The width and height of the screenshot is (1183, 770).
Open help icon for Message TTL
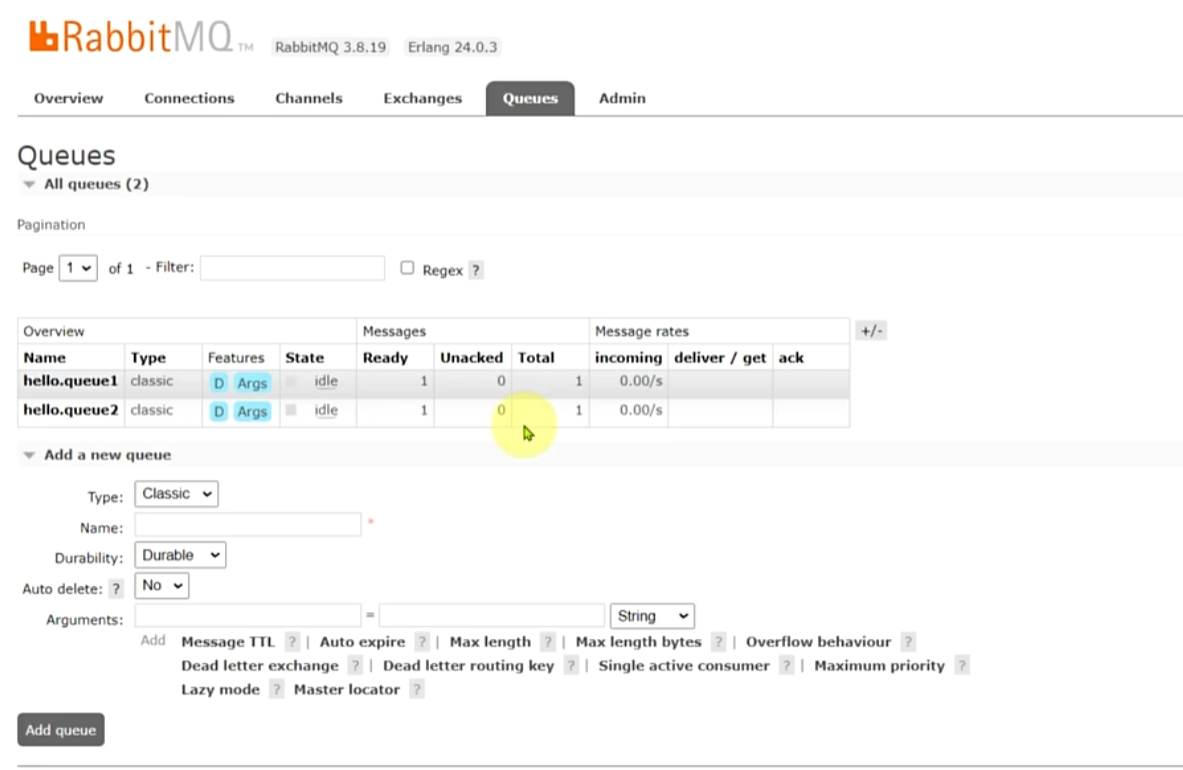(x=292, y=642)
